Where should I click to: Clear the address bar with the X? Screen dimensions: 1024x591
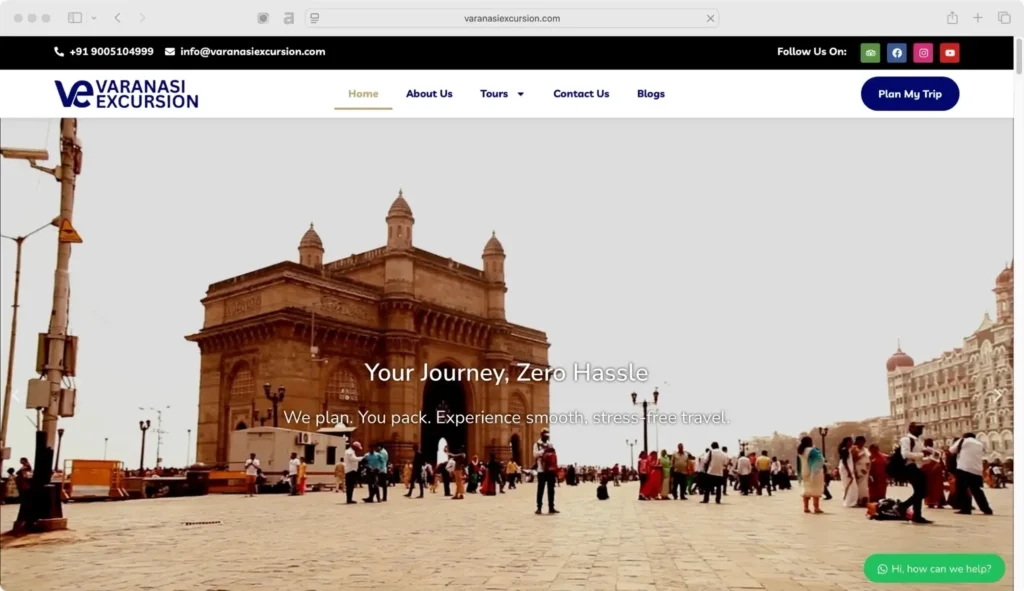tap(711, 17)
